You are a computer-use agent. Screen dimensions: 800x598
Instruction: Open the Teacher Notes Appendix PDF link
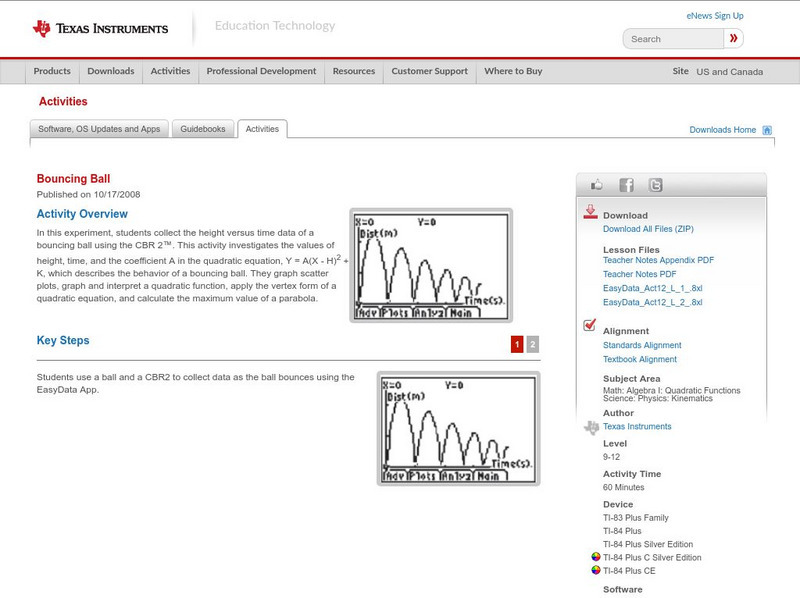[x=658, y=260]
